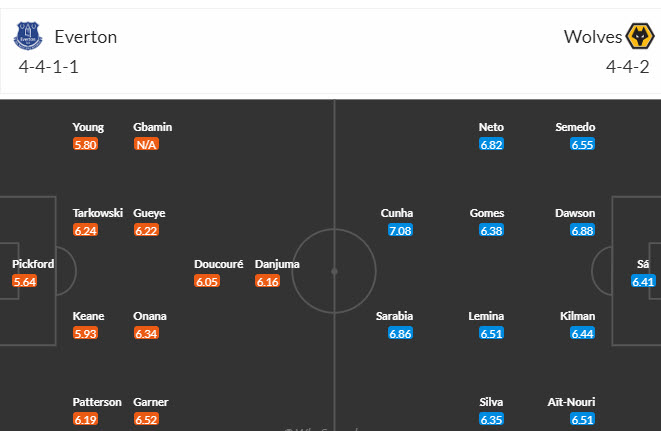Select Sarabia on the pitch
Image resolution: width=661 pixels, height=431 pixels.
coord(395,316)
